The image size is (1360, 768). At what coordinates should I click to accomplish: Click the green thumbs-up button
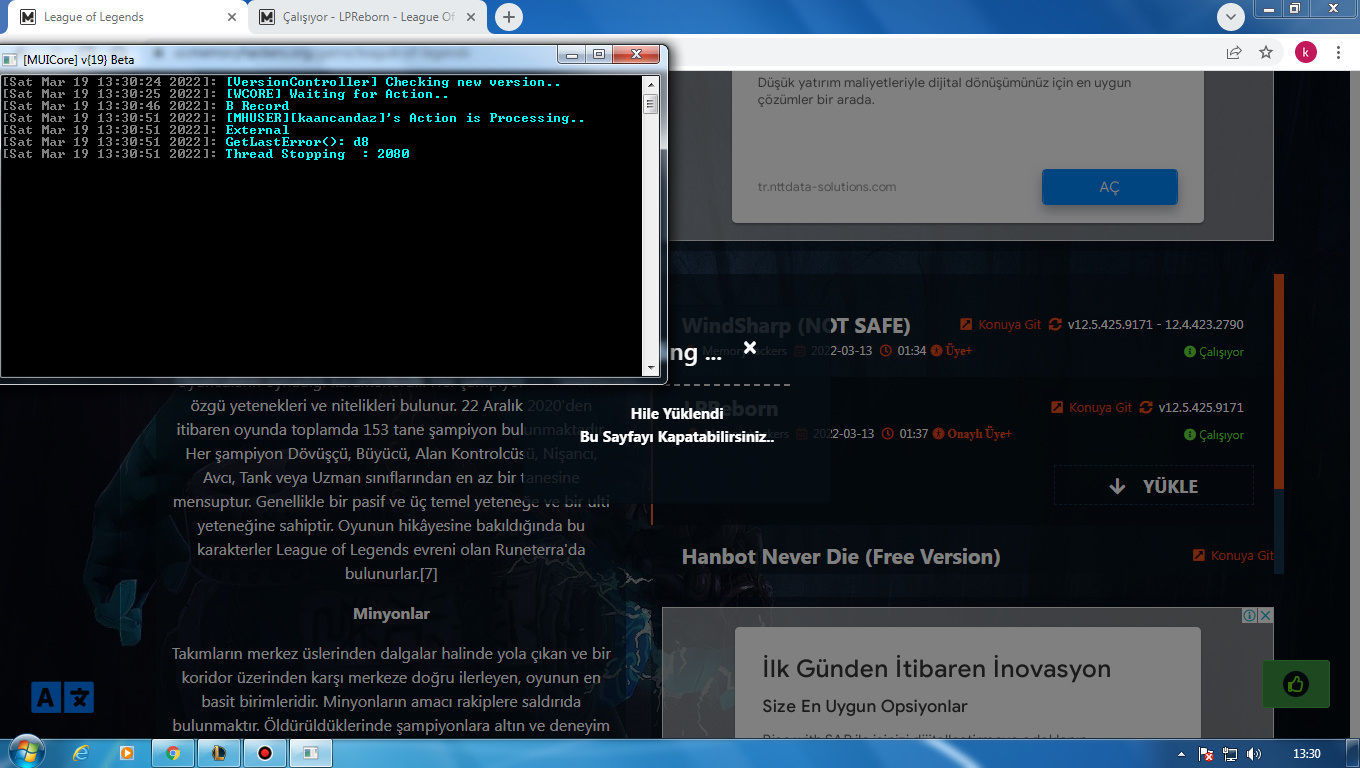pos(1296,684)
